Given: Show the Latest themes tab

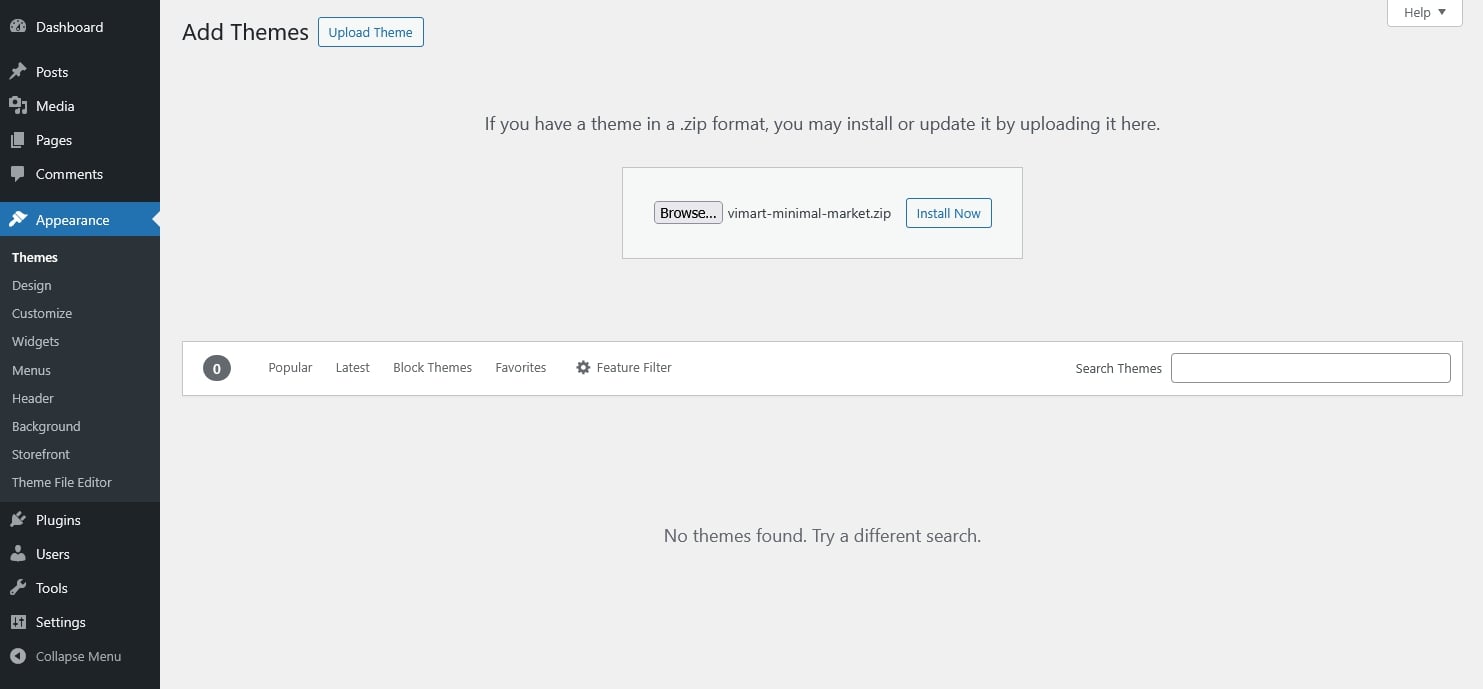Looking at the screenshot, I should point(352,368).
